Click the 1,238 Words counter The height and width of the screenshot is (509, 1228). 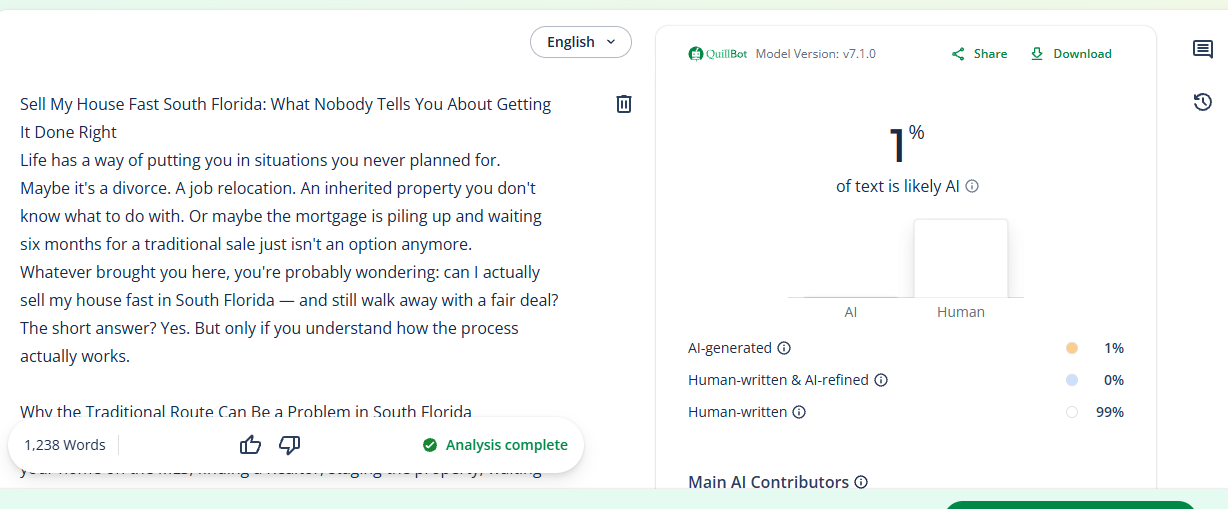(65, 445)
